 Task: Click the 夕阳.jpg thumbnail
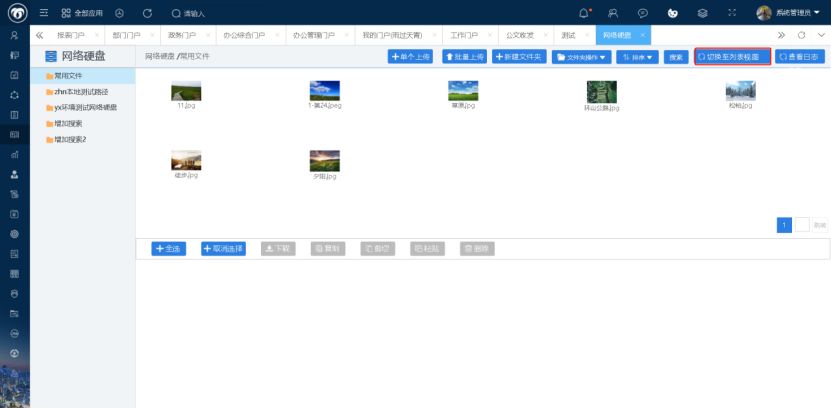[x=324, y=161]
